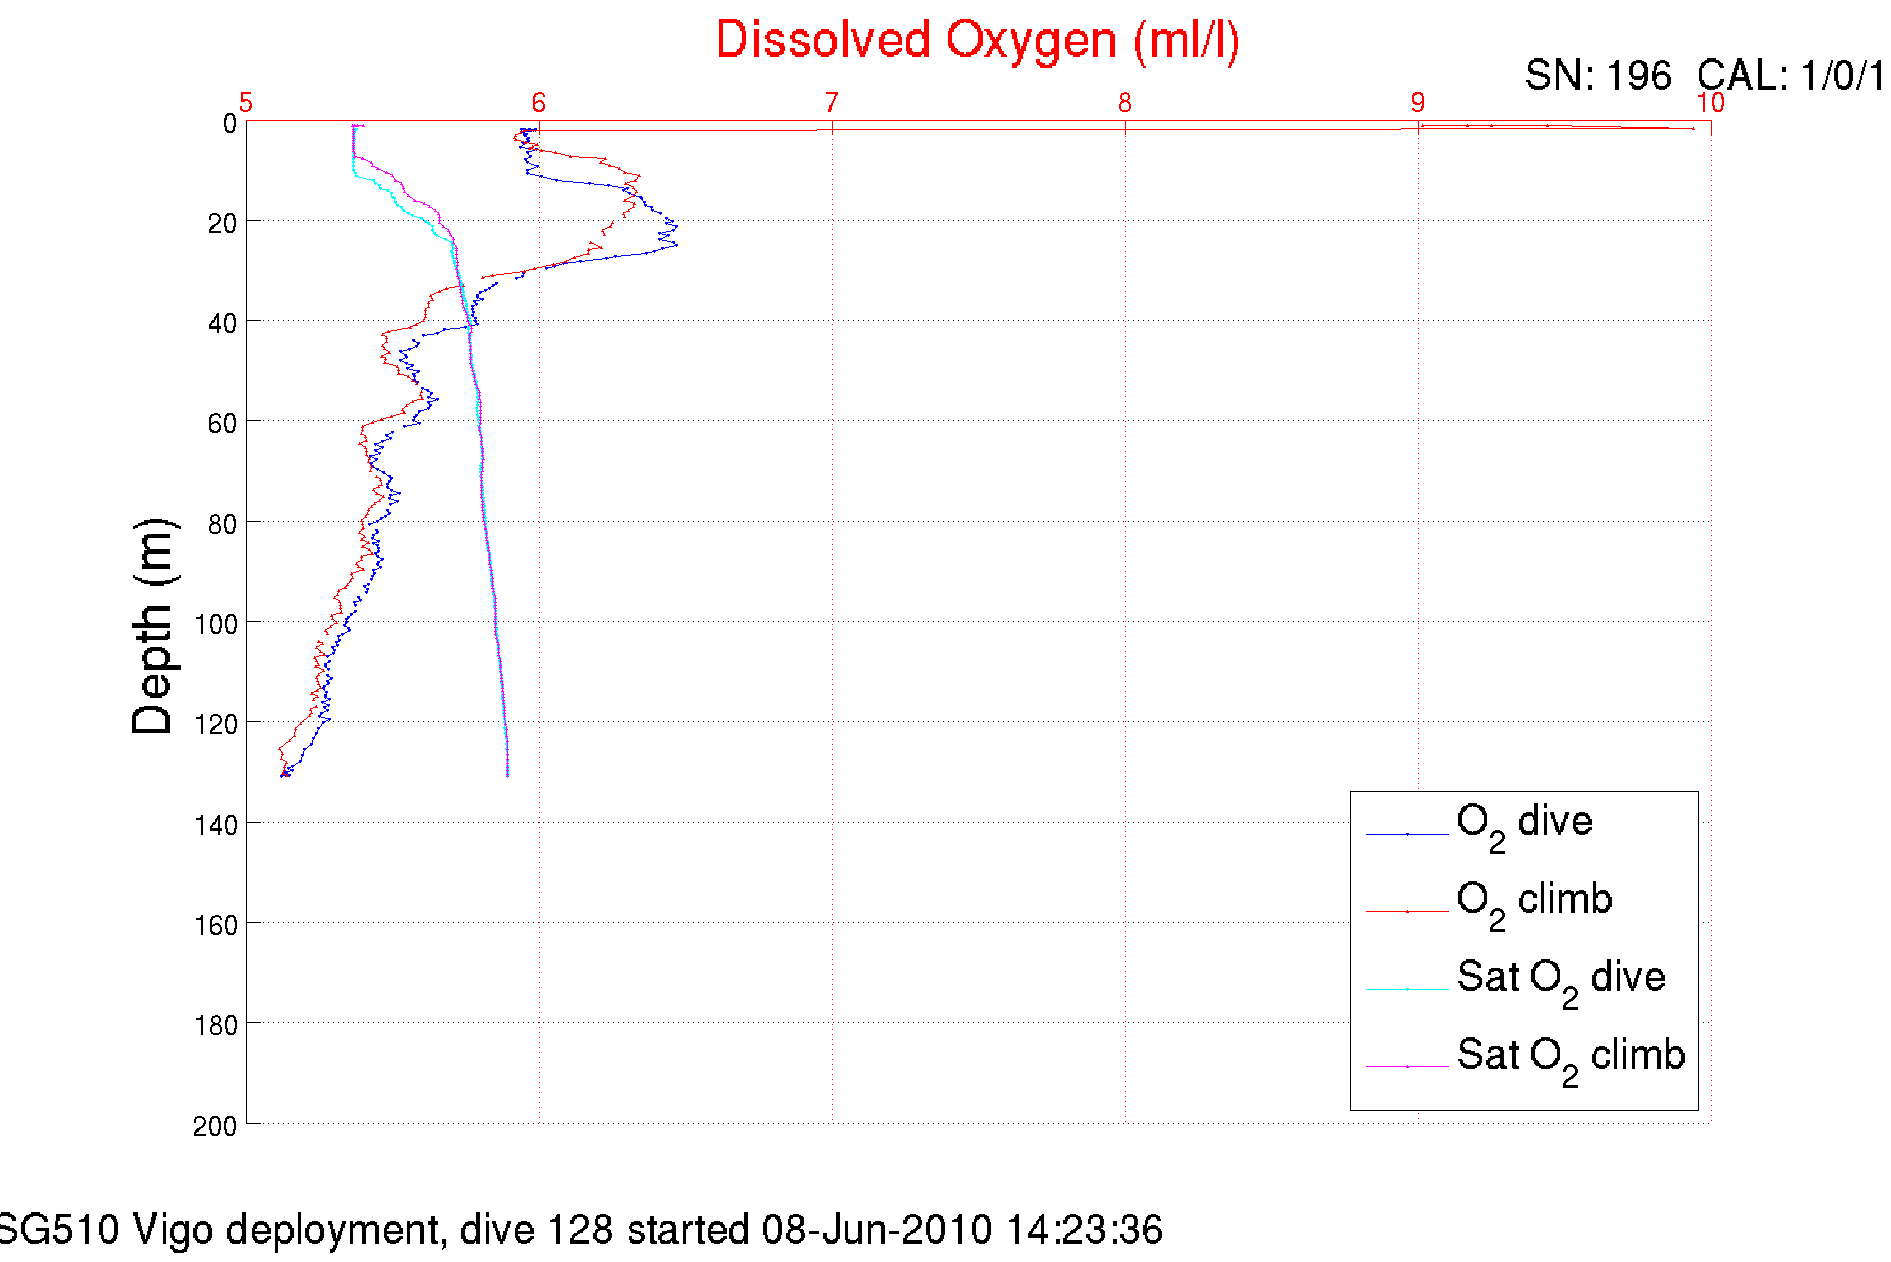Click the 'Dissolved Oxygen (ml/l)' chart title
The height and width of the screenshot is (1262, 1891).
point(978,42)
